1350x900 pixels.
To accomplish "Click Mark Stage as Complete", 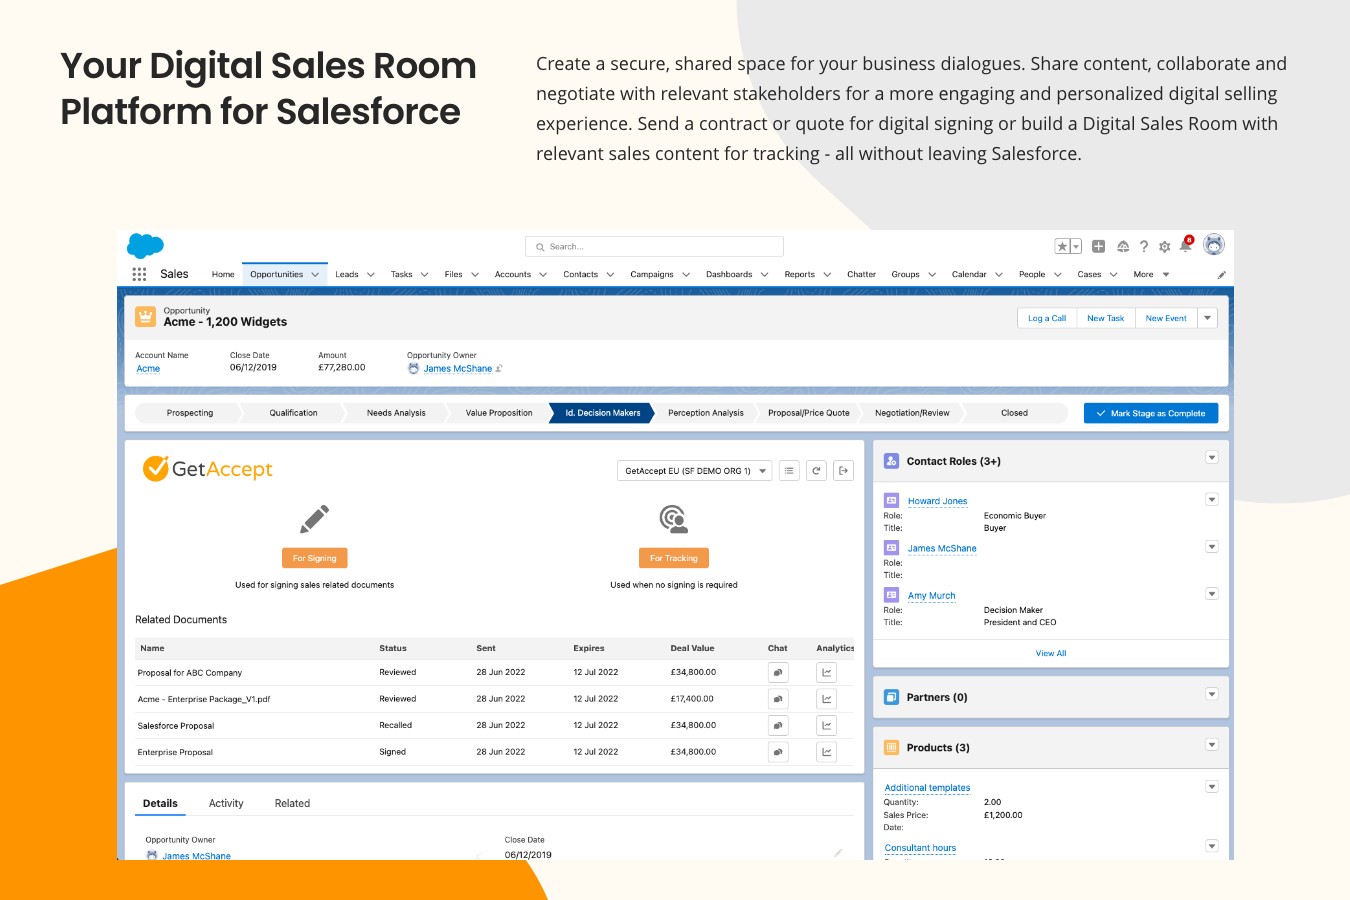I will click(1150, 413).
